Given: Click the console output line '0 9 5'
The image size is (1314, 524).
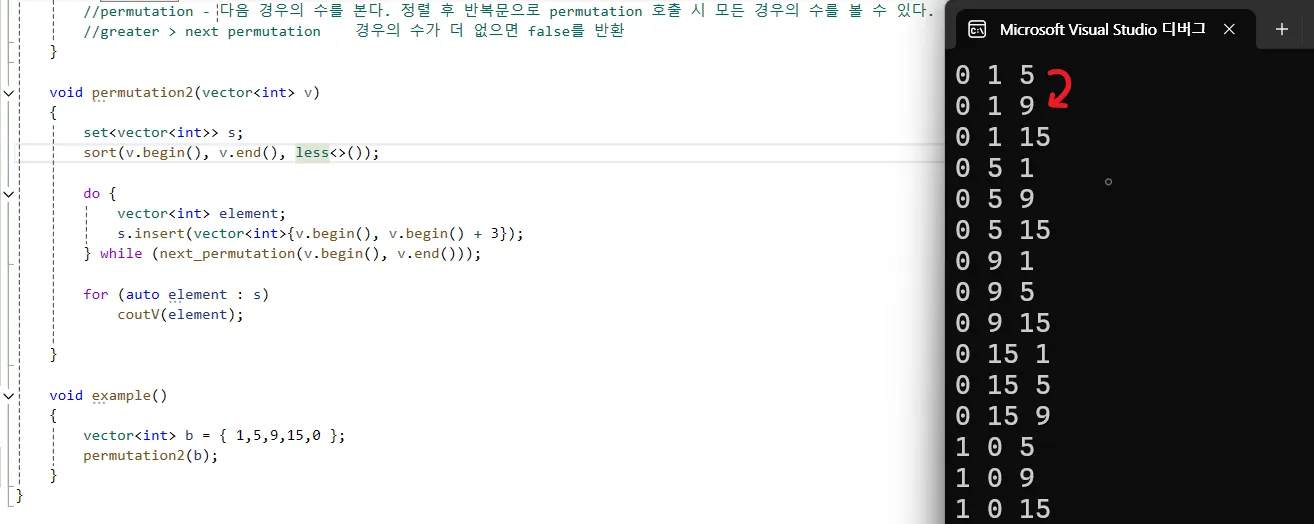Looking at the screenshot, I should coord(995,292).
